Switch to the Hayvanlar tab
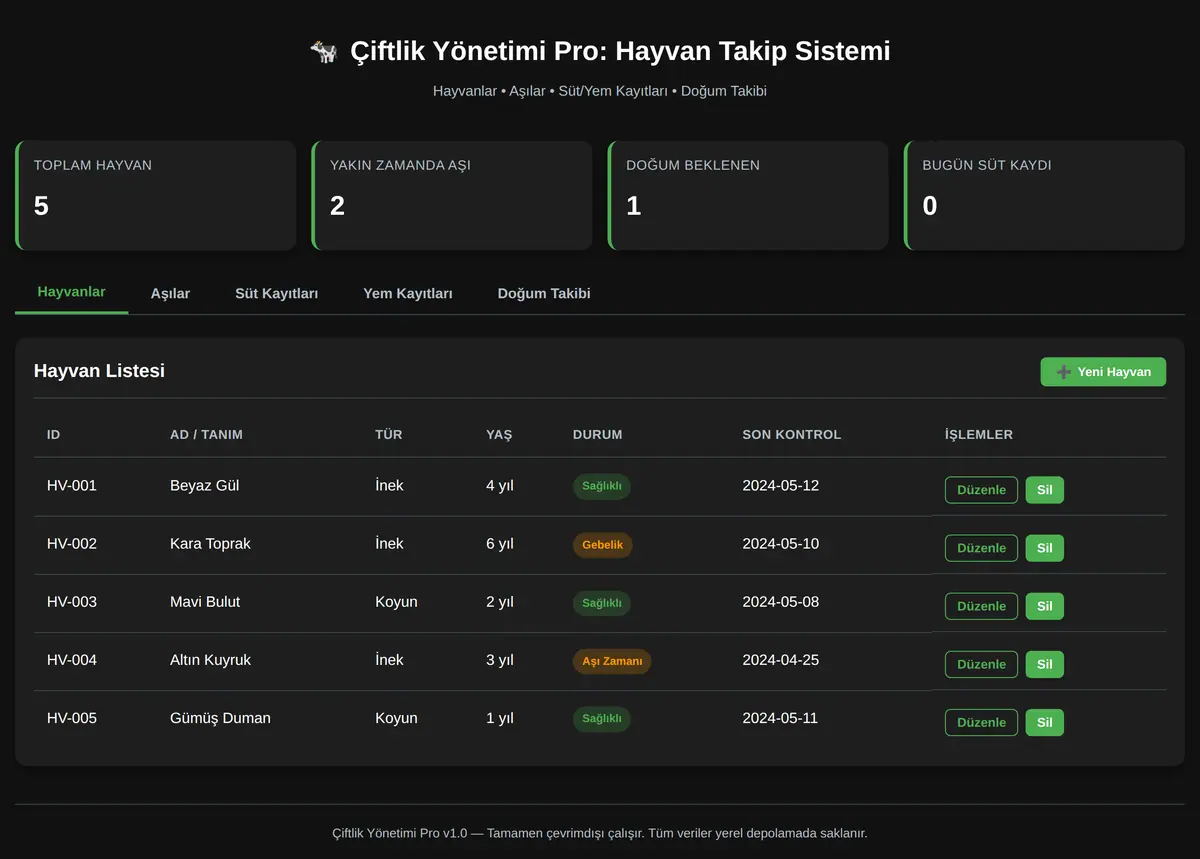Image resolution: width=1200 pixels, height=859 pixels. (x=71, y=292)
